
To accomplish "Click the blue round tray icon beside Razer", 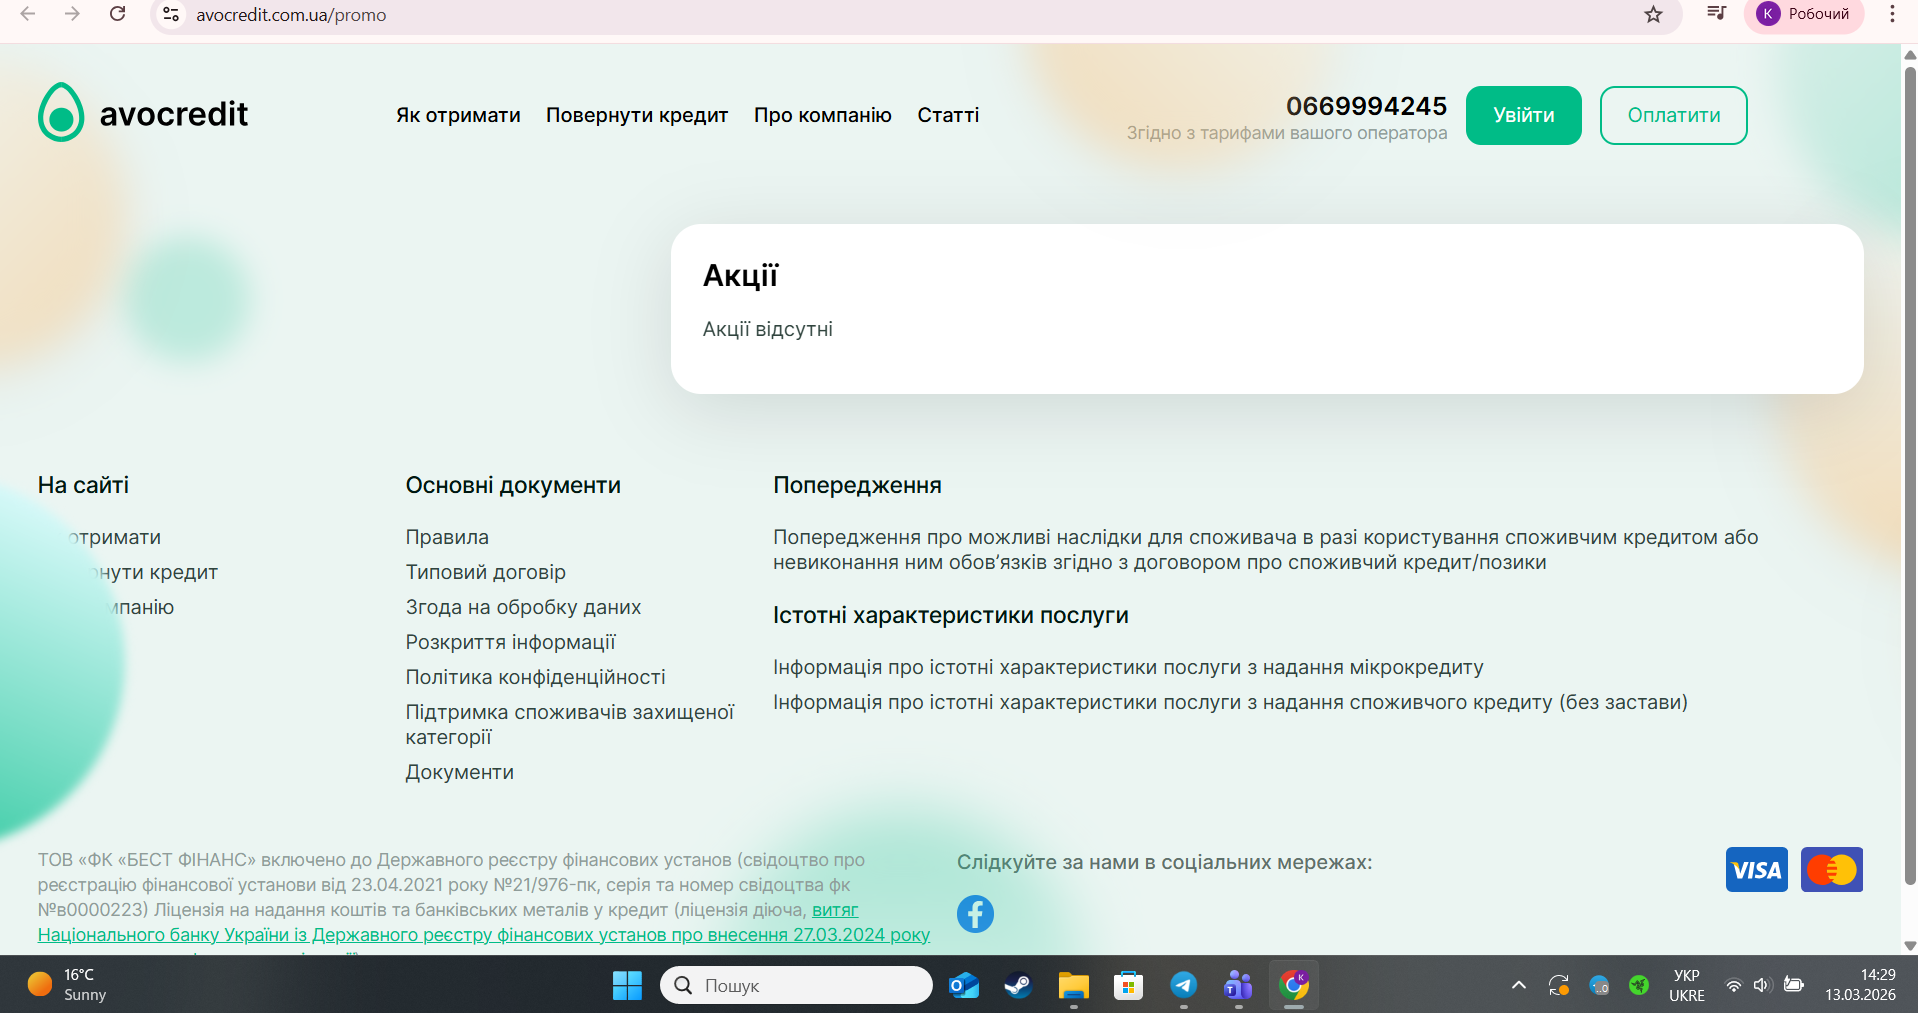I will coord(1599,985).
